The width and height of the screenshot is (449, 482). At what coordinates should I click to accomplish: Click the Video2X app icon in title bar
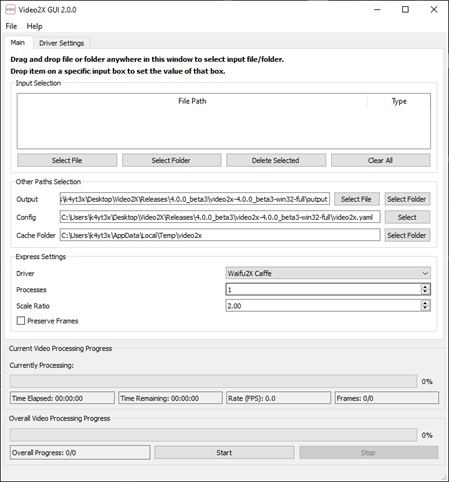pyautogui.click(x=10, y=10)
